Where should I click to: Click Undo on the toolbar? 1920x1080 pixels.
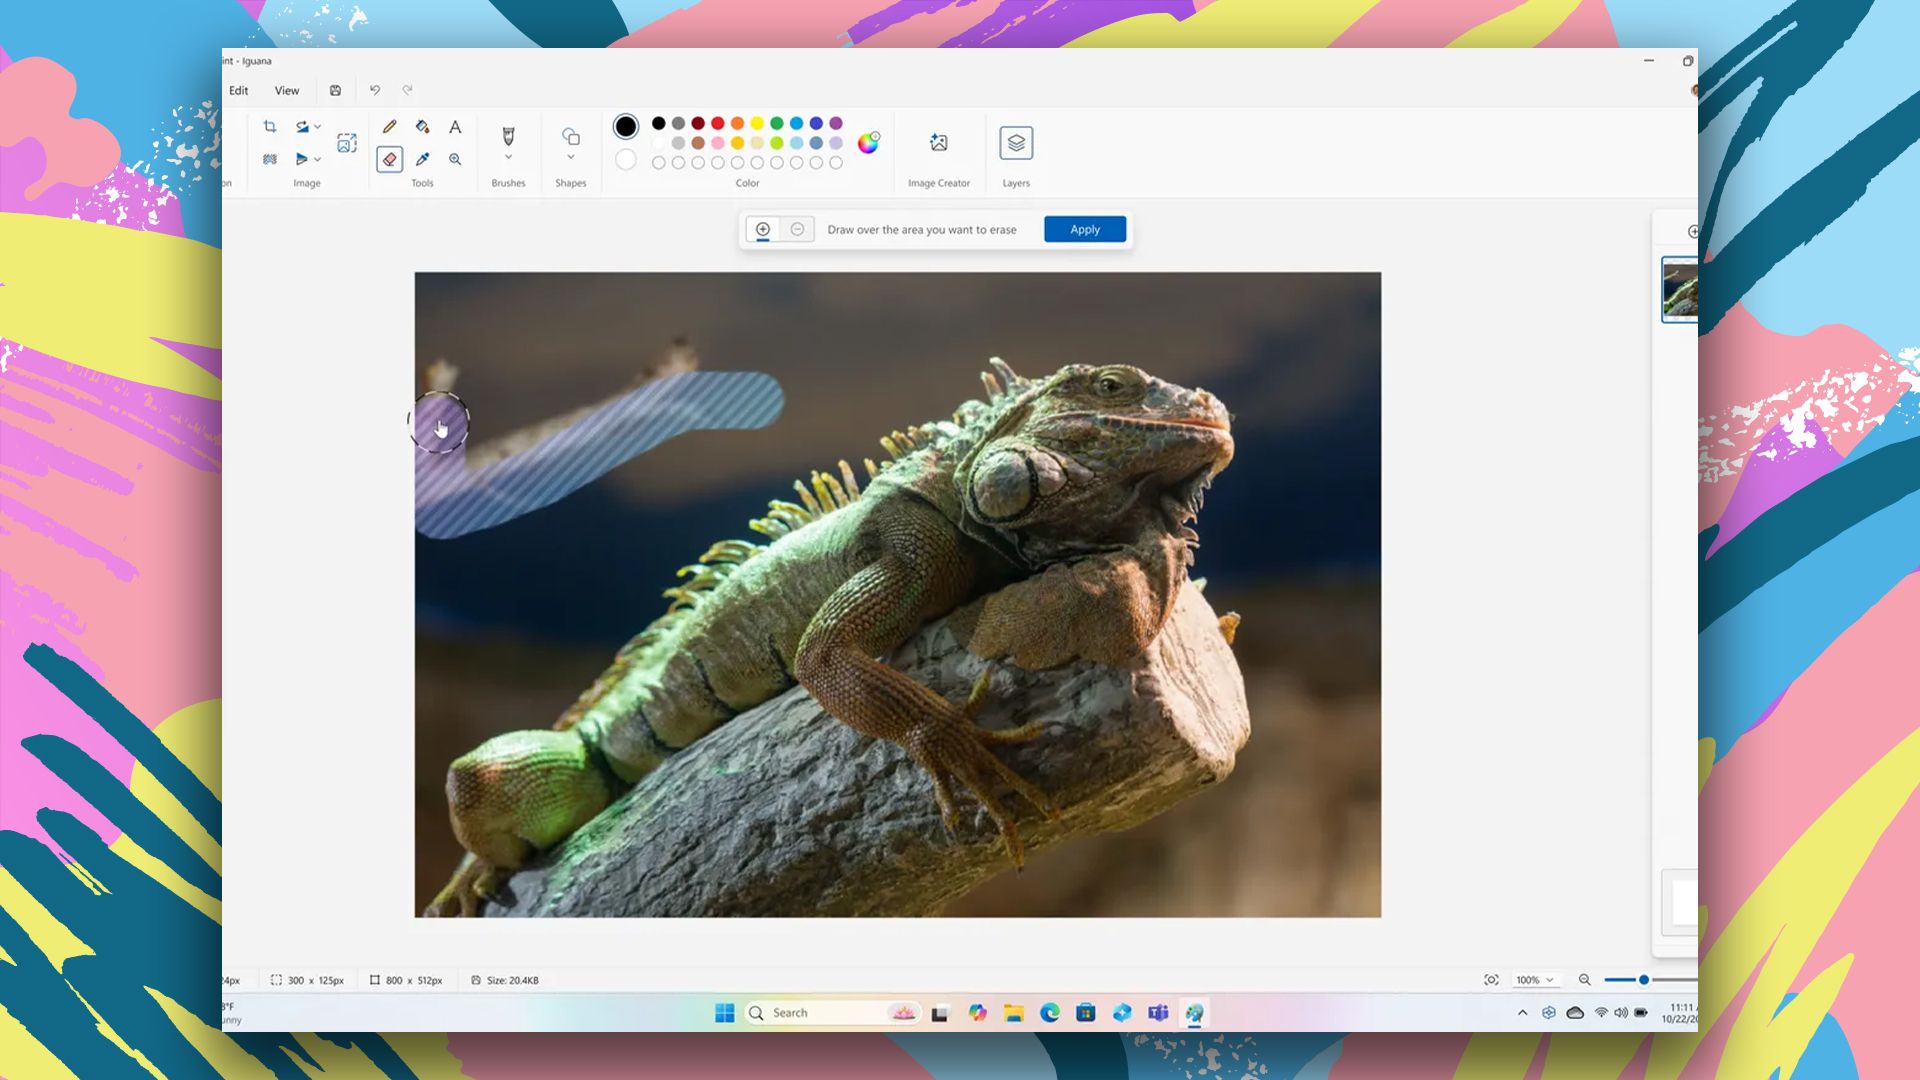374,90
